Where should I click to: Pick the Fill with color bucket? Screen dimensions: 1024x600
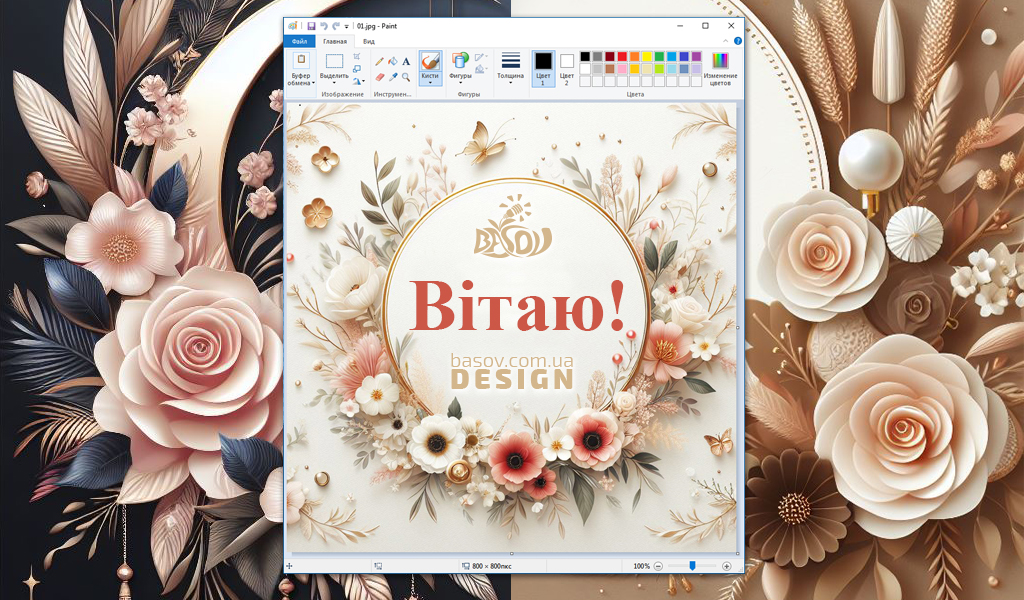pyautogui.click(x=393, y=61)
